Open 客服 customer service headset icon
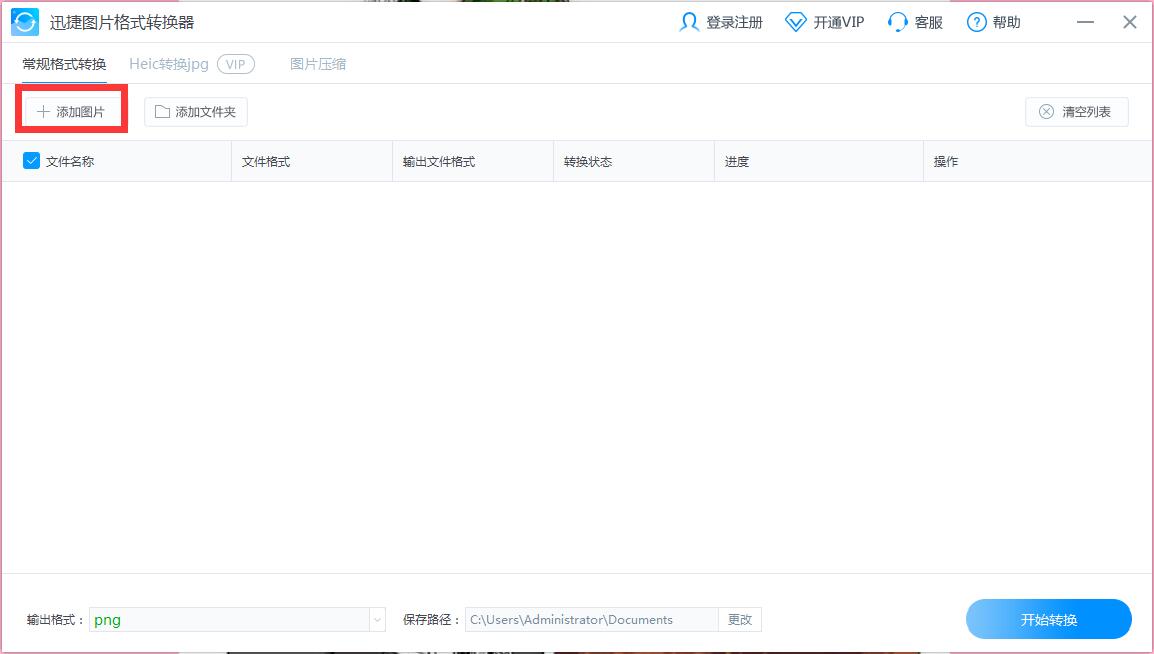 (x=897, y=21)
